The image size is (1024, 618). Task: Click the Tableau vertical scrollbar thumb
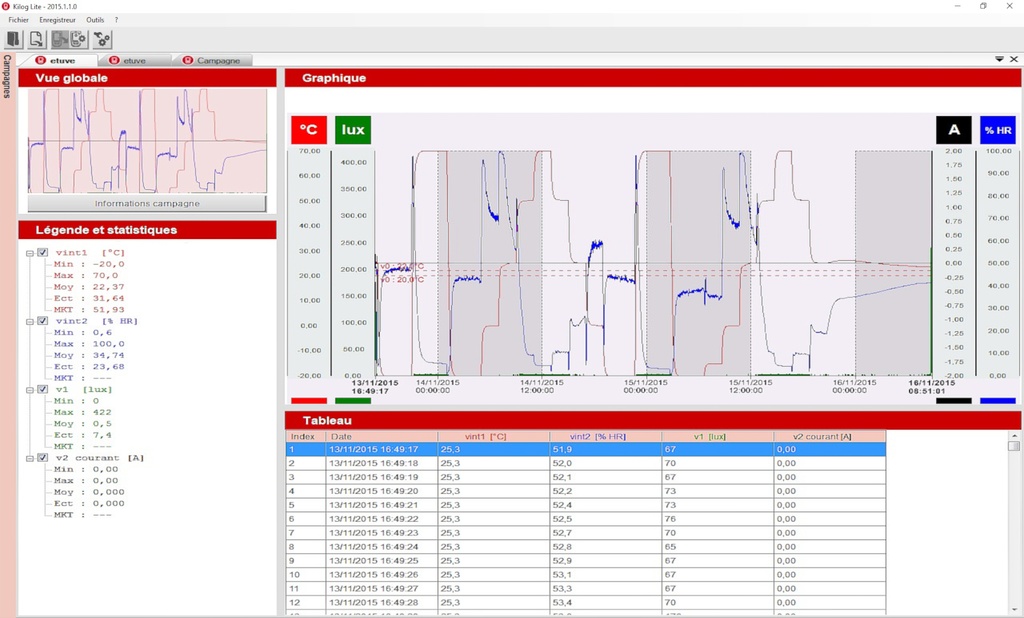click(1014, 446)
